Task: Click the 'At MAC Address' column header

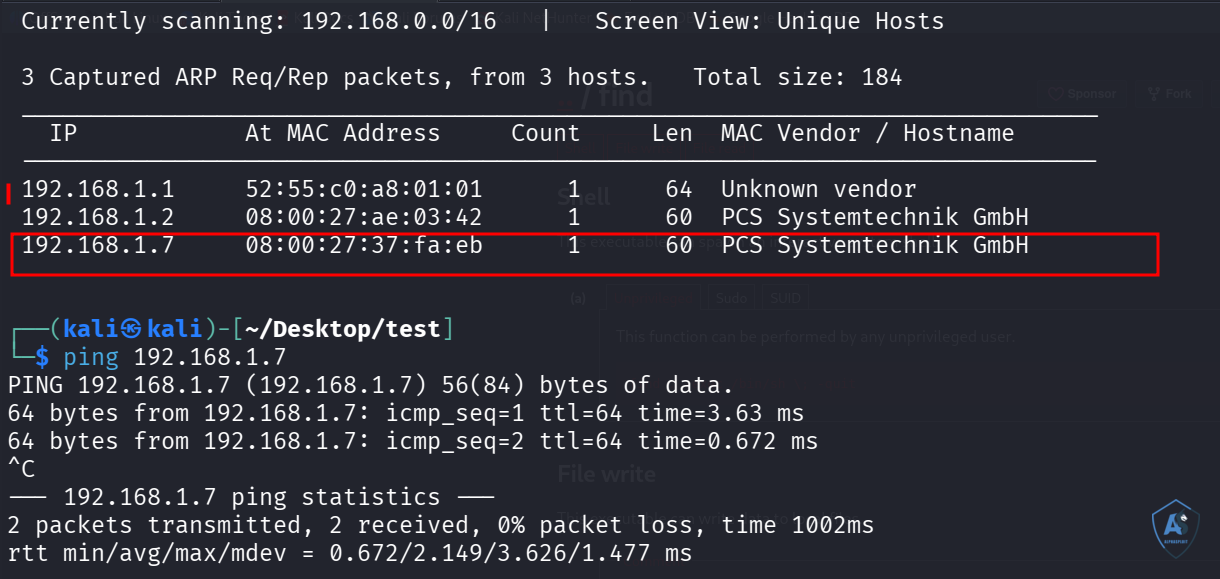Action: coord(343,133)
